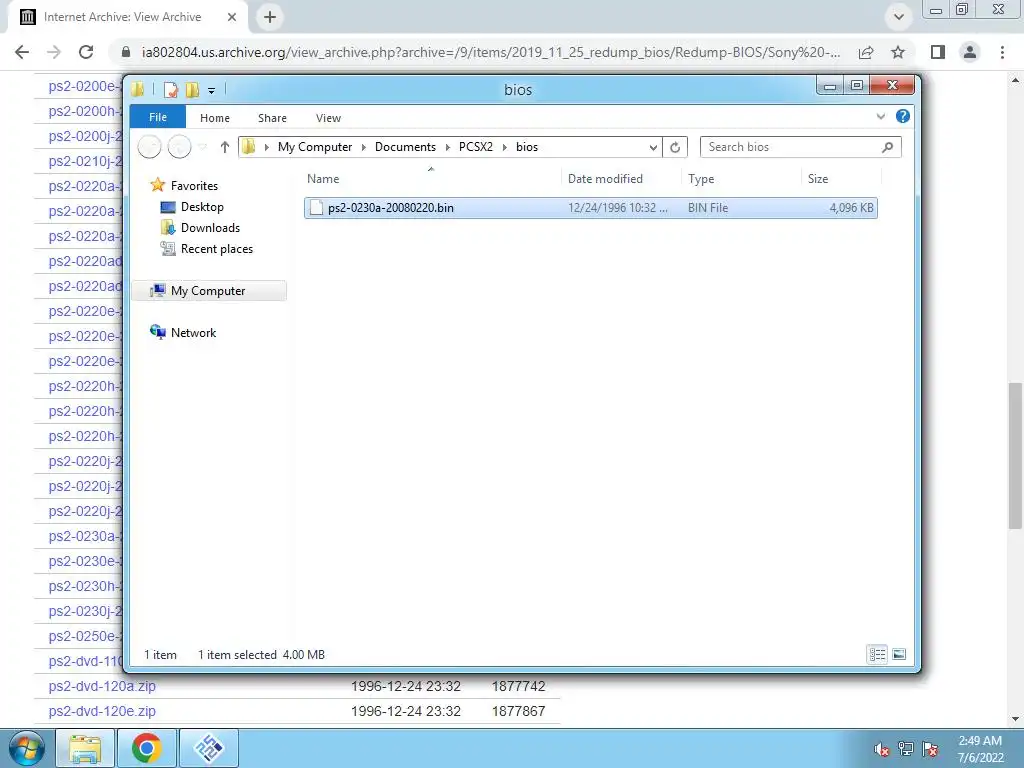
Task: Open the quick access toolbar dropdown
Action: (212, 90)
